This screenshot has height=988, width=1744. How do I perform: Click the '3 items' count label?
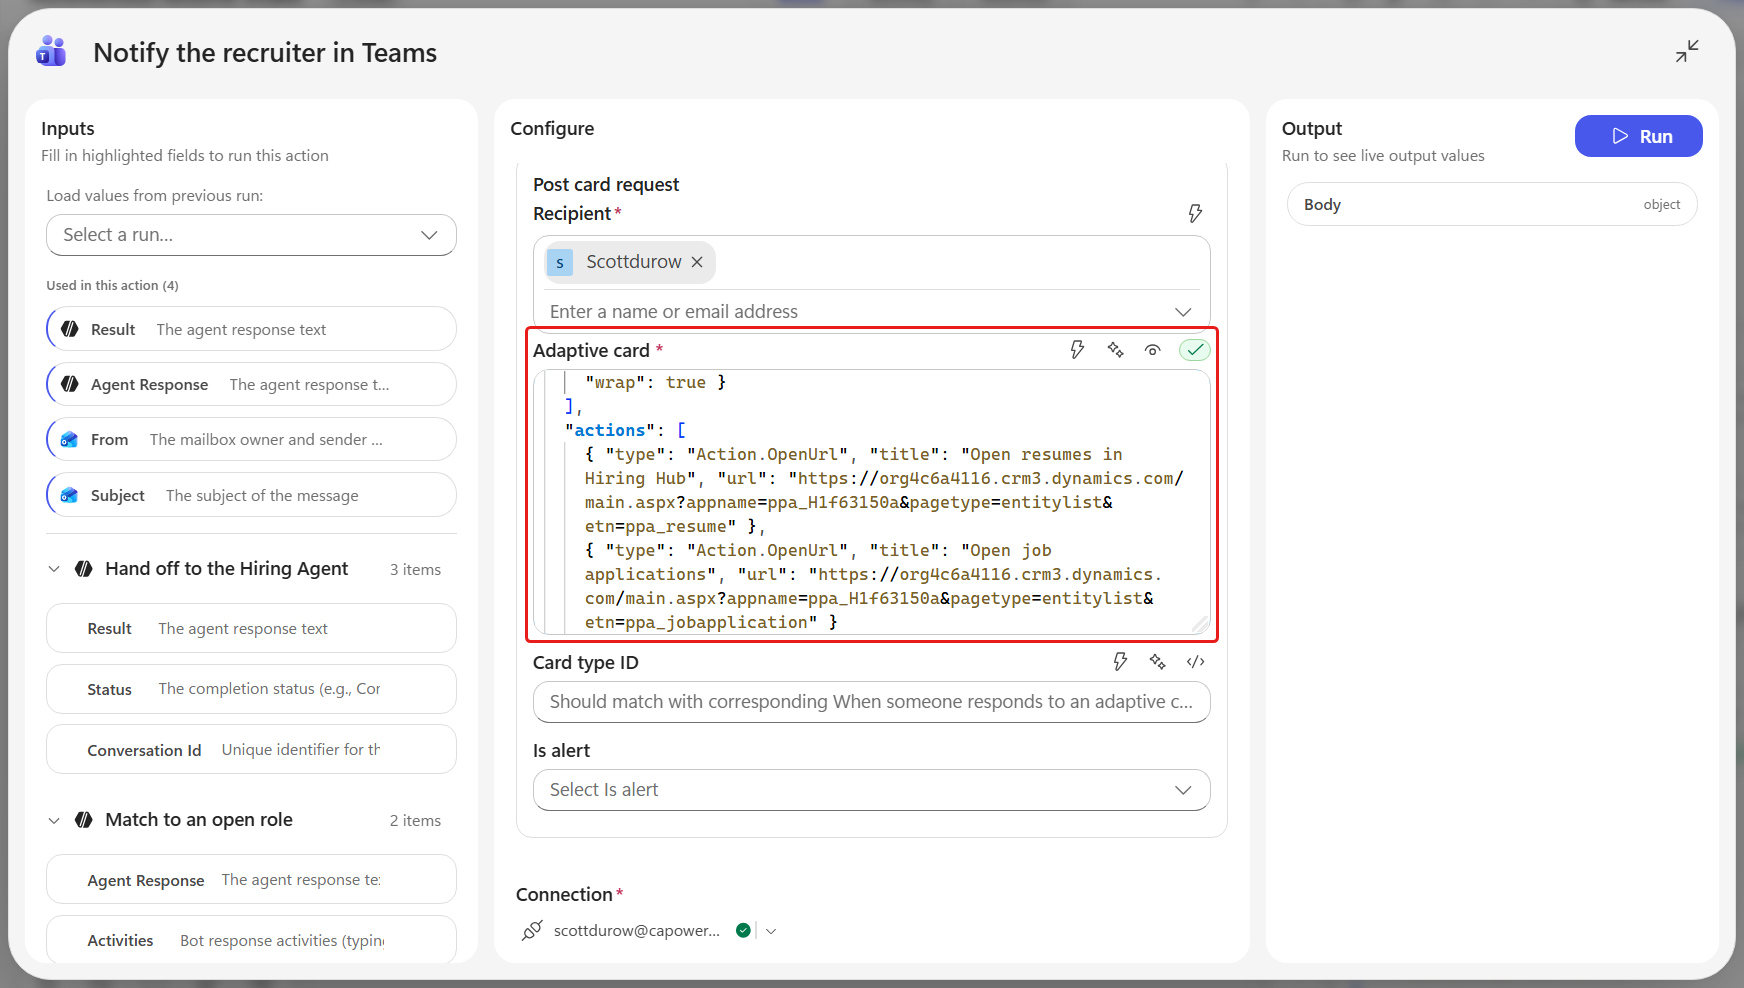point(415,570)
